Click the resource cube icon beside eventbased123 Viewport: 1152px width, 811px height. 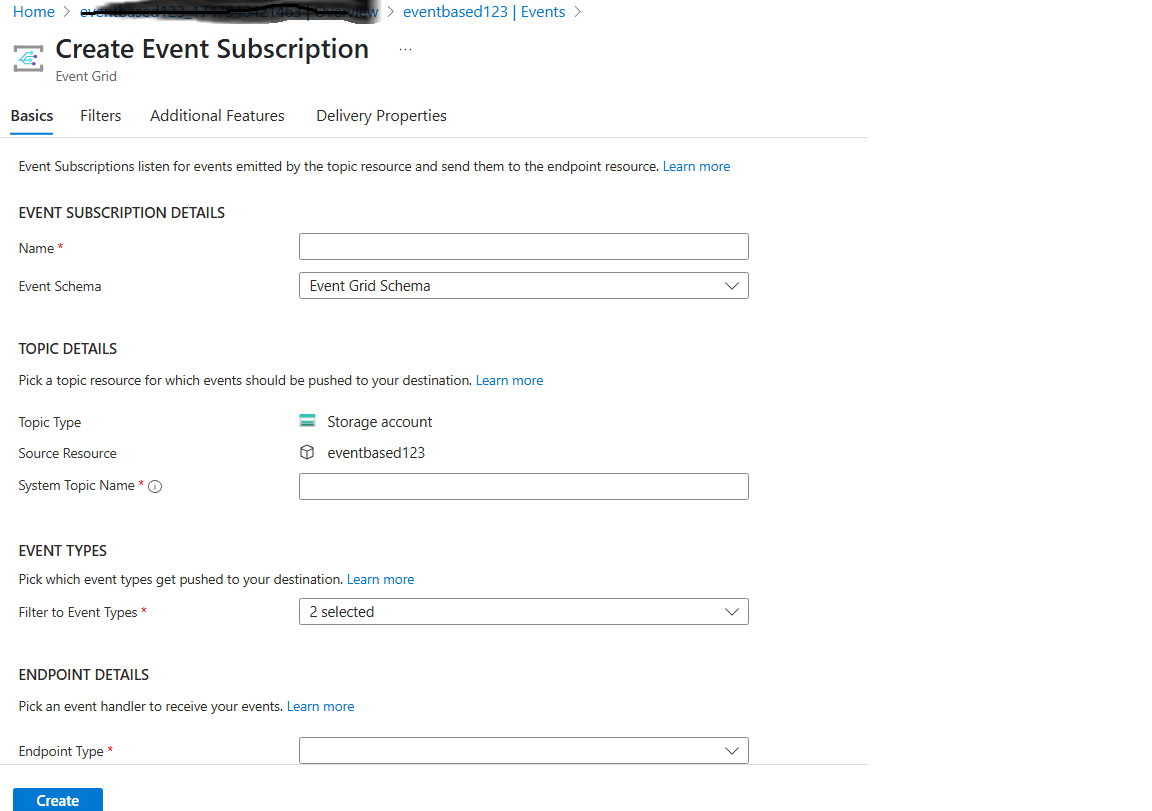click(x=307, y=452)
